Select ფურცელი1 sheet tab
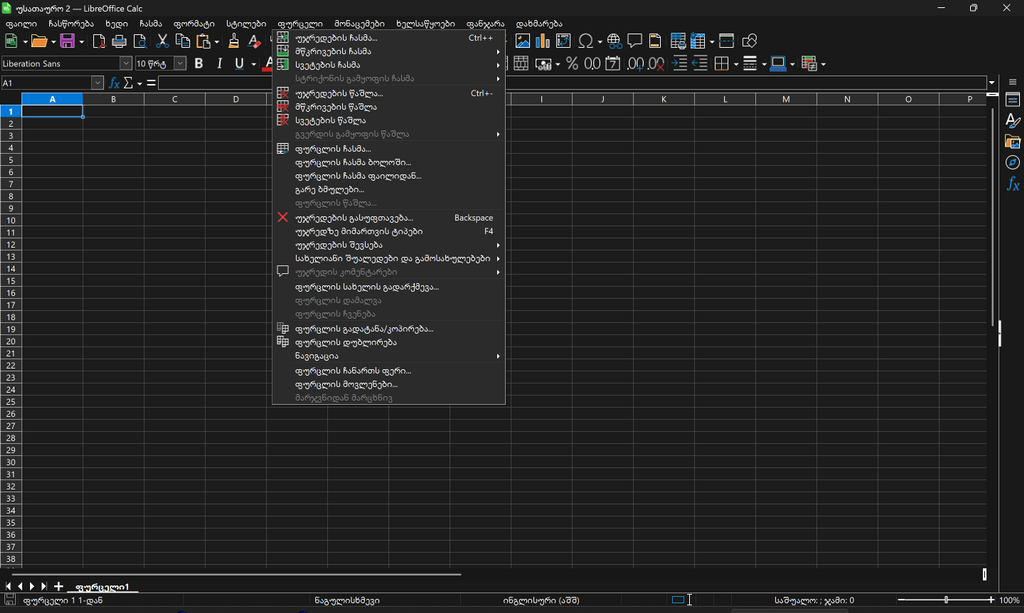 point(103,586)
